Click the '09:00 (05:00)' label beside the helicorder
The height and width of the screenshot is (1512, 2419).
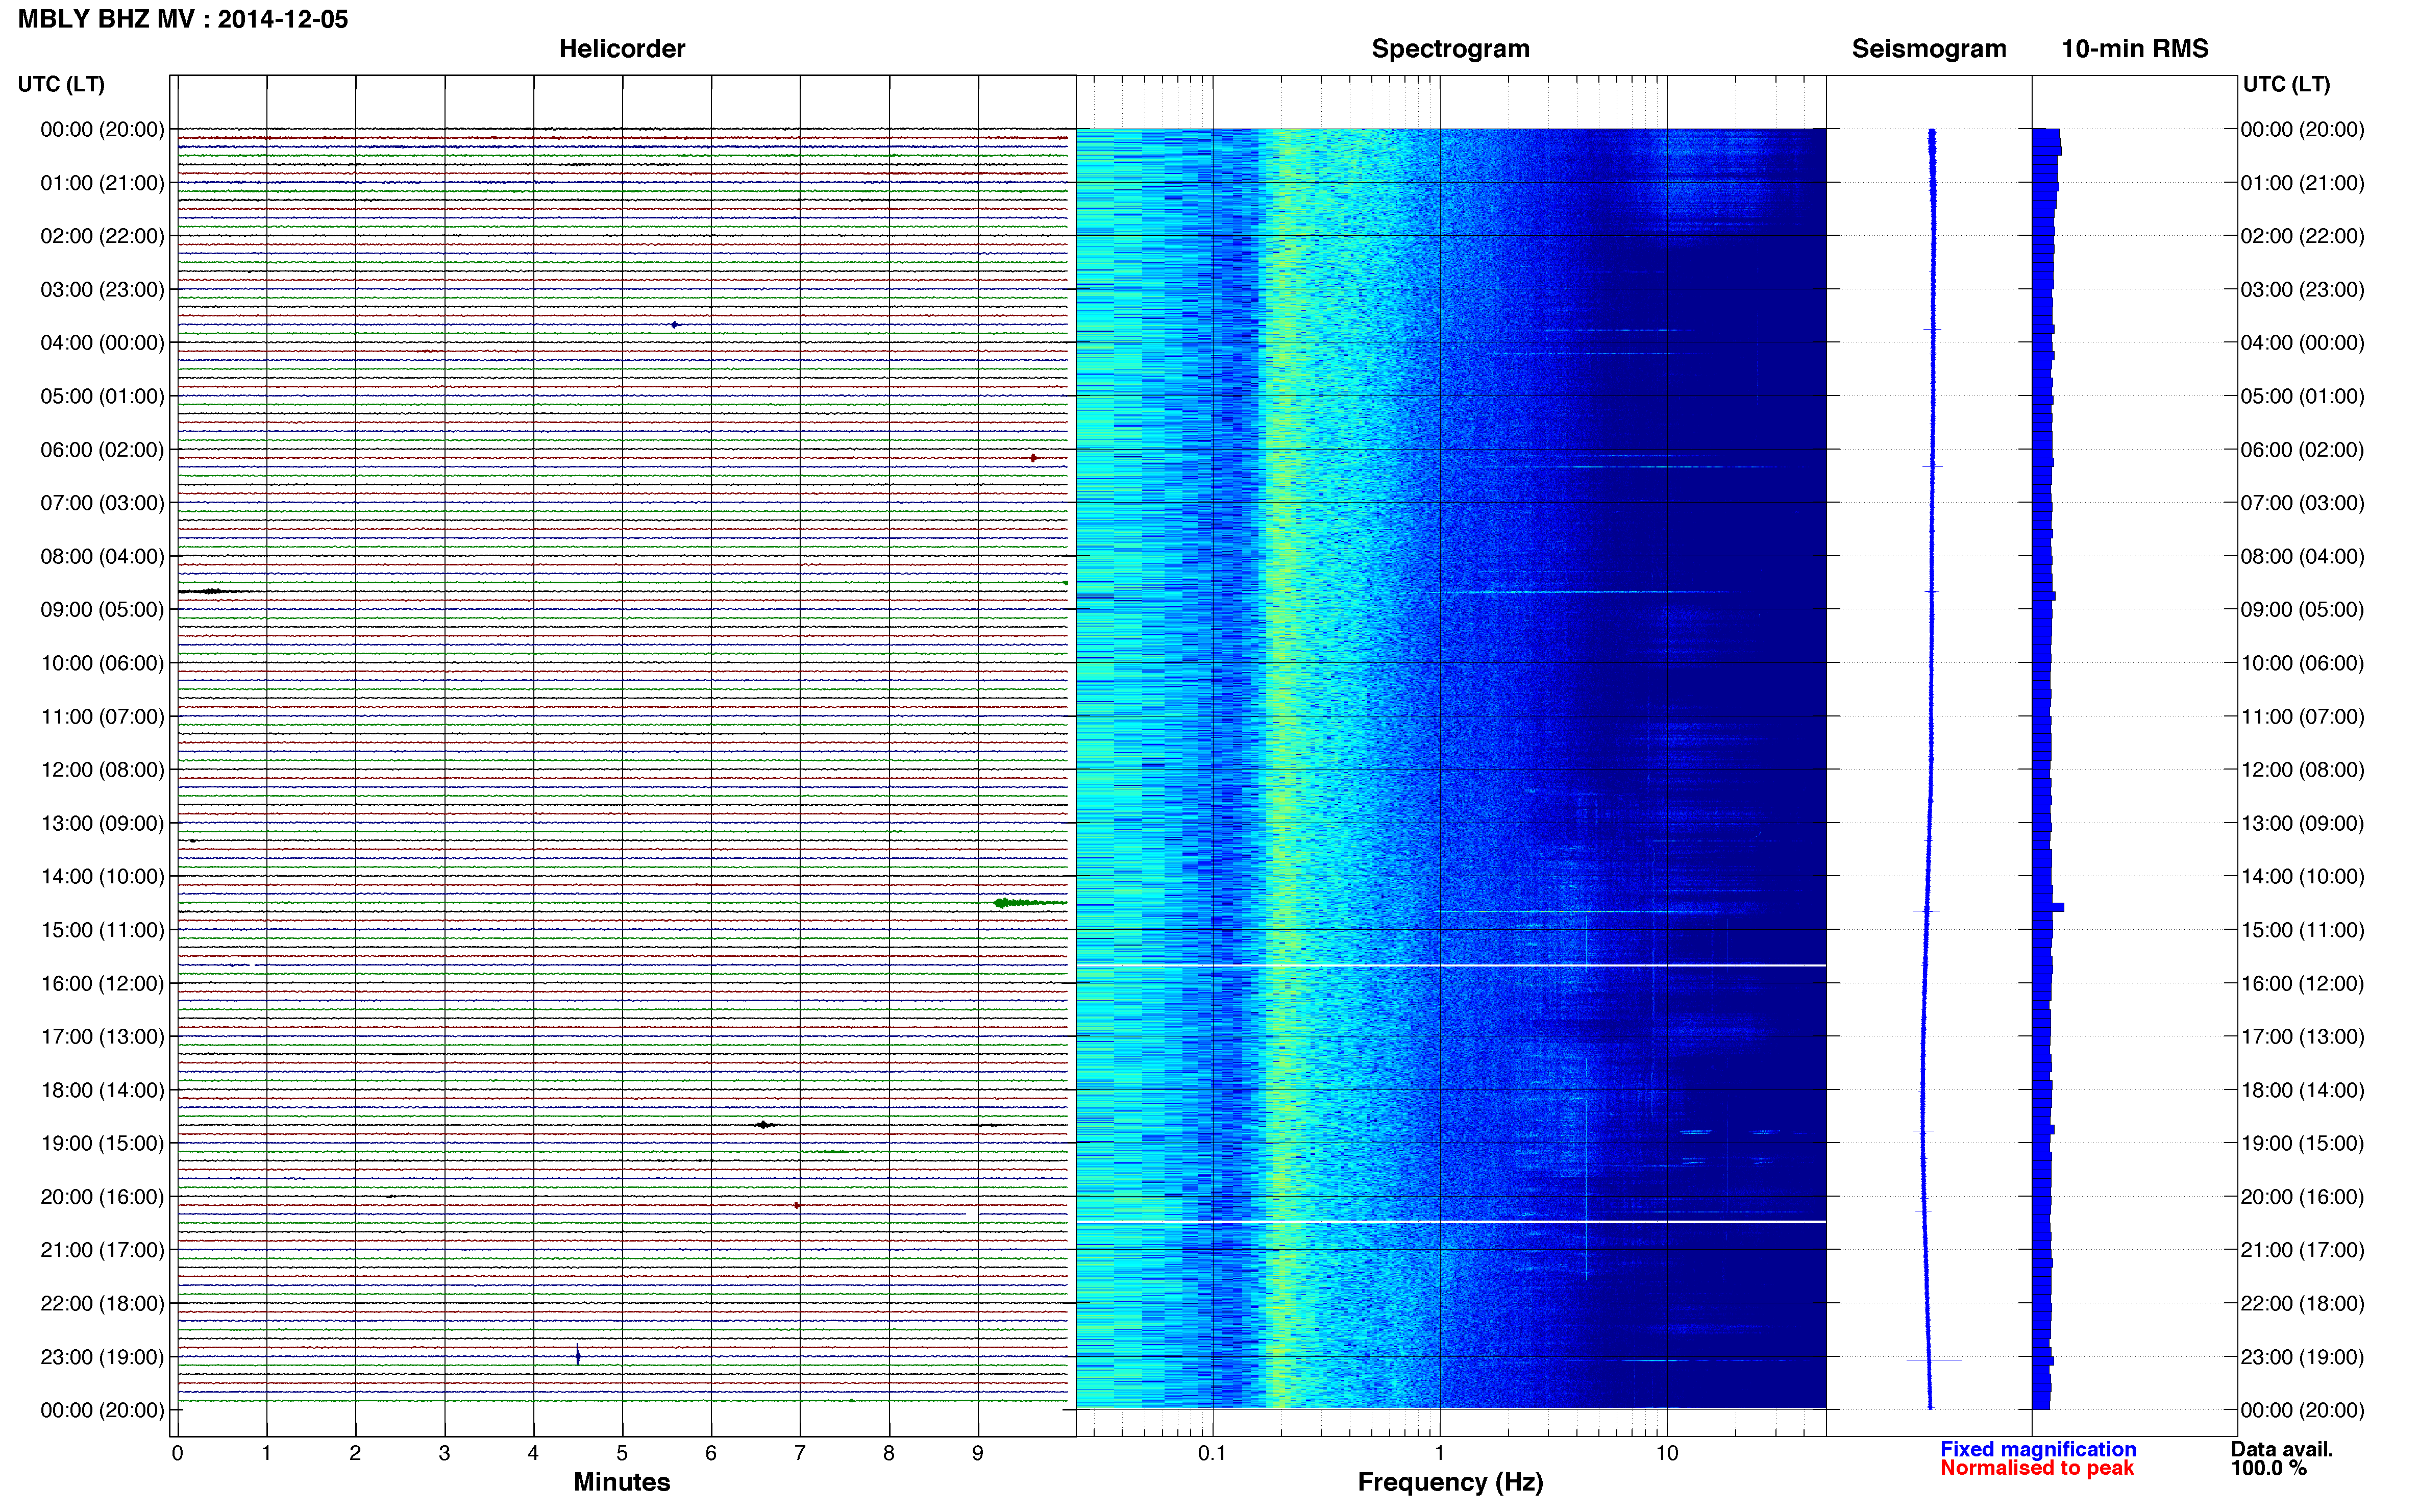point(102,610)
